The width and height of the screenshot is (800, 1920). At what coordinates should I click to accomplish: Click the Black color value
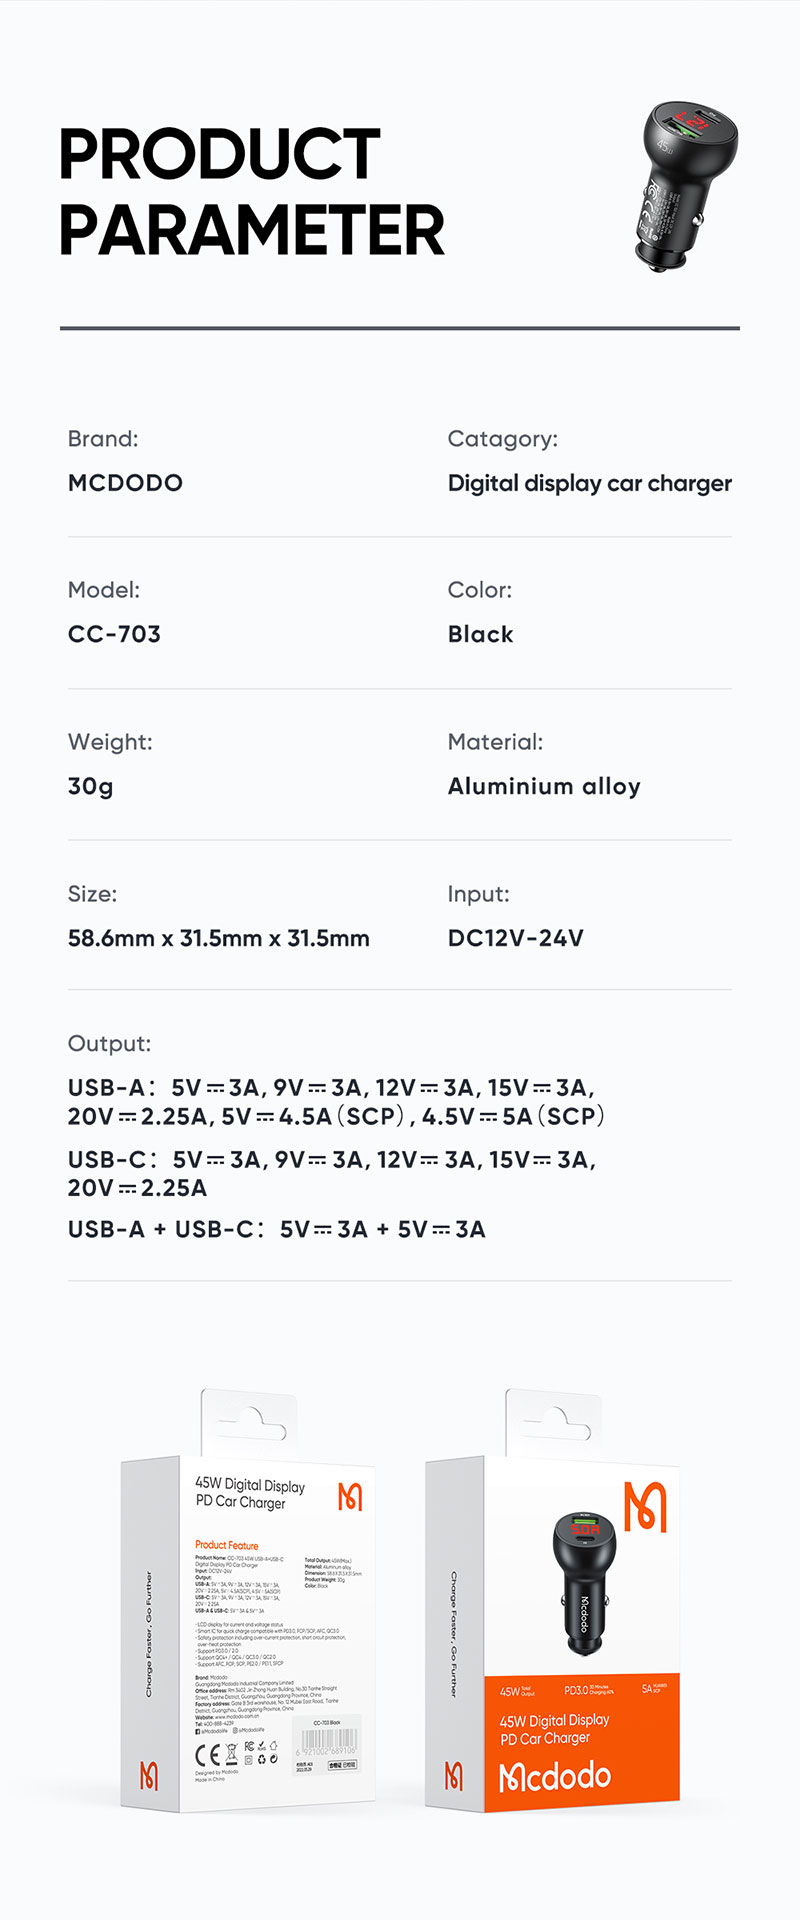click(x=480, y=634)
